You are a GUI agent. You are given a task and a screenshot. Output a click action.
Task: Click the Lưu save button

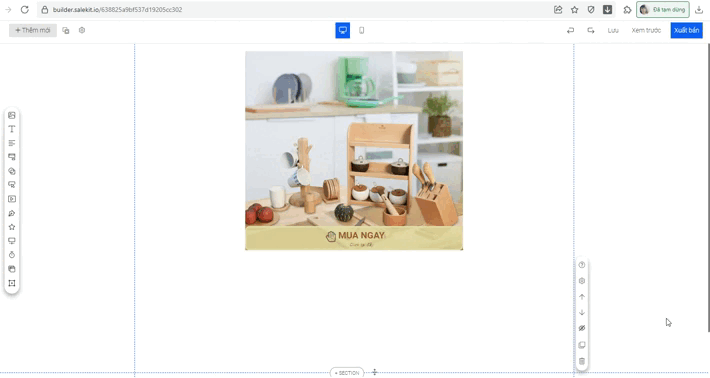(613, 30)
